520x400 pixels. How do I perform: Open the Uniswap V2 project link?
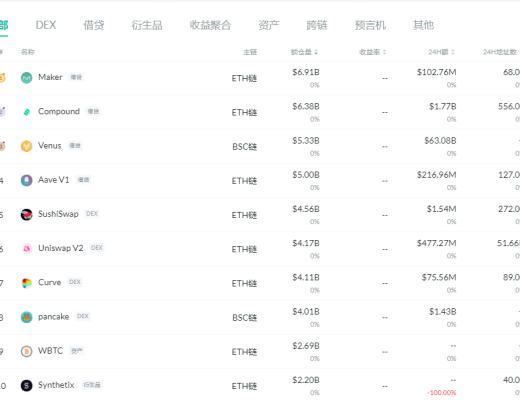tap(61, 248)
